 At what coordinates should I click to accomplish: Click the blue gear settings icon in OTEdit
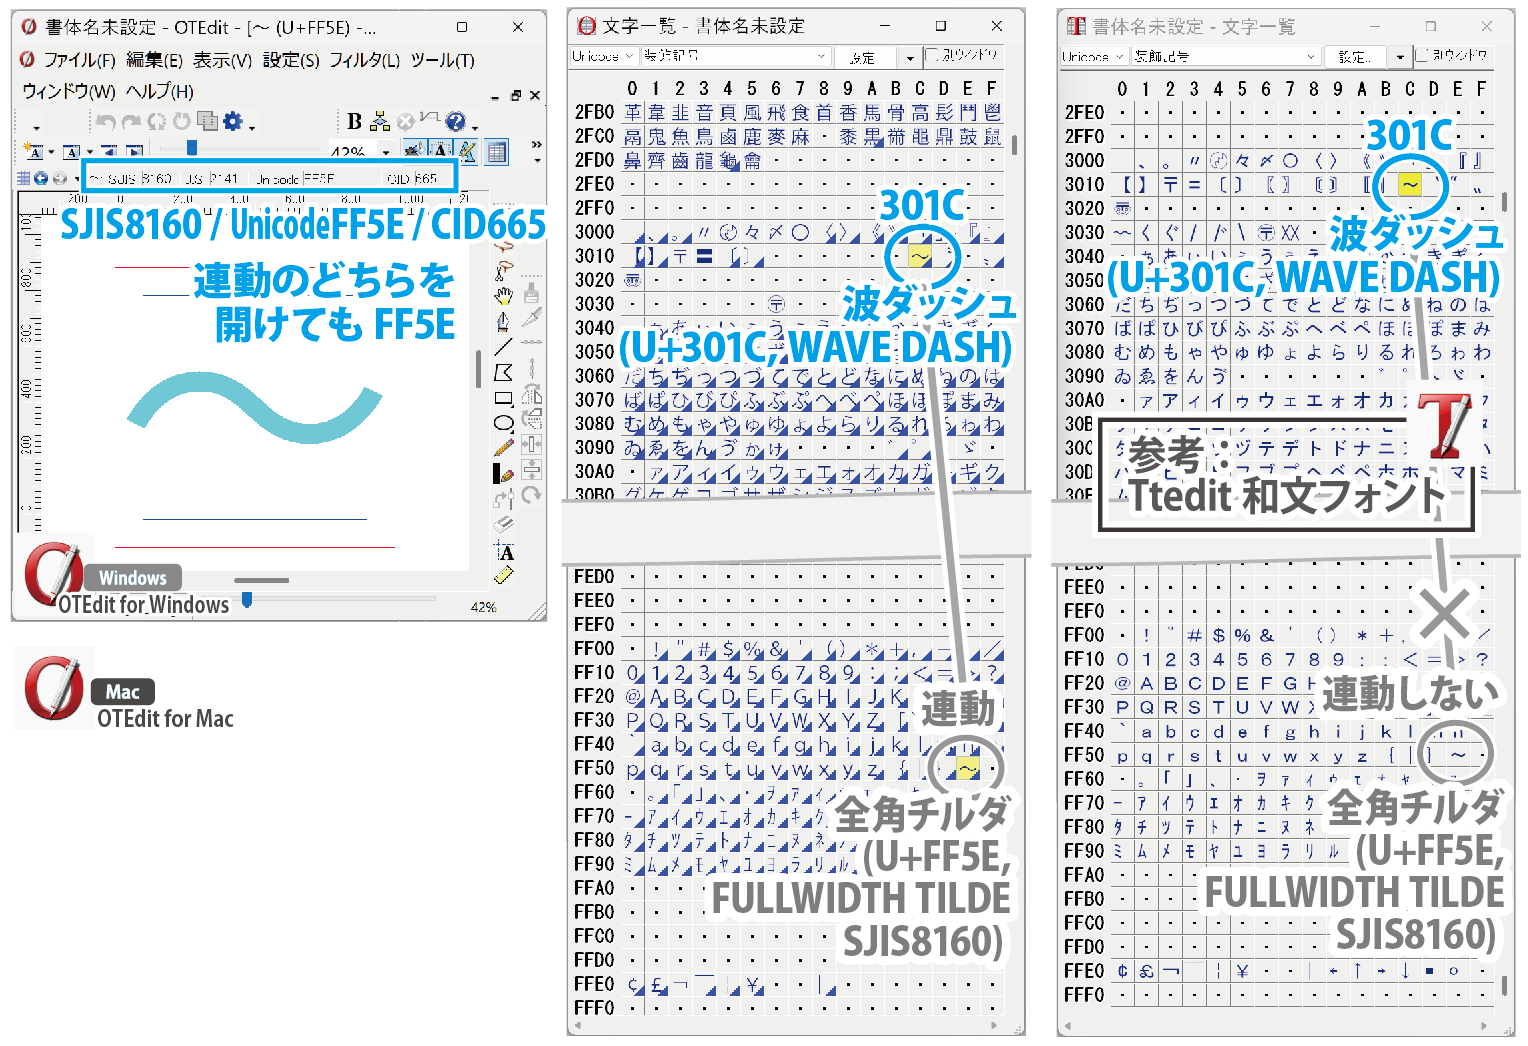[233, 122]
